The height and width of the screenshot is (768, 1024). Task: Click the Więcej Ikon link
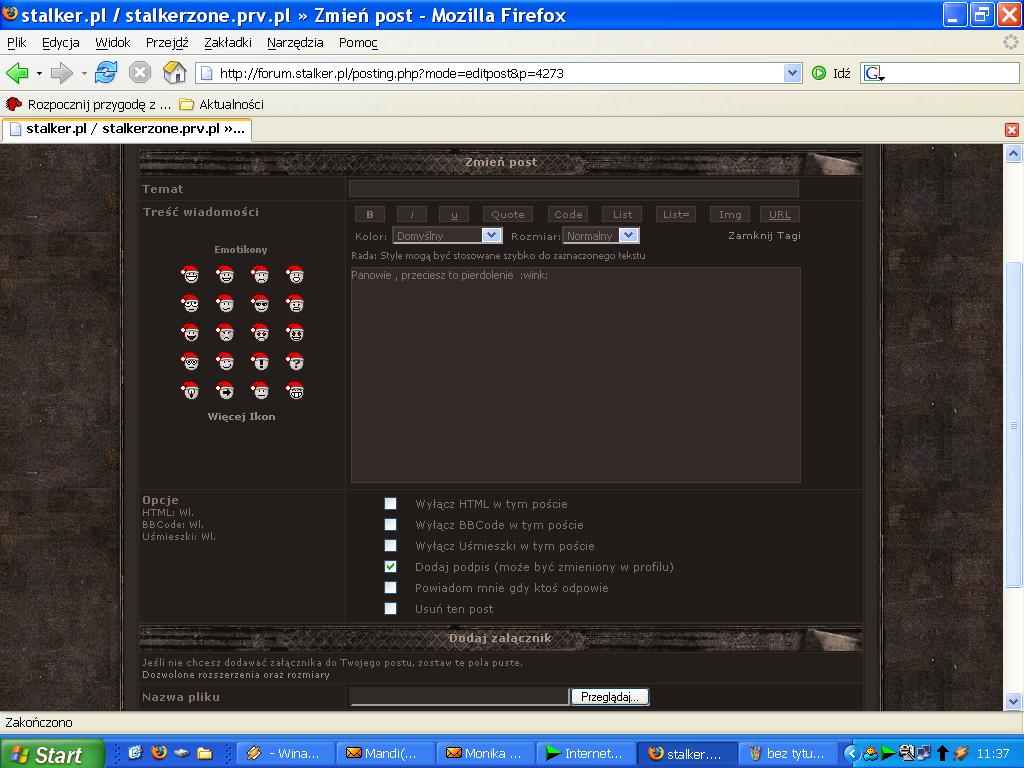click(241, 417)
